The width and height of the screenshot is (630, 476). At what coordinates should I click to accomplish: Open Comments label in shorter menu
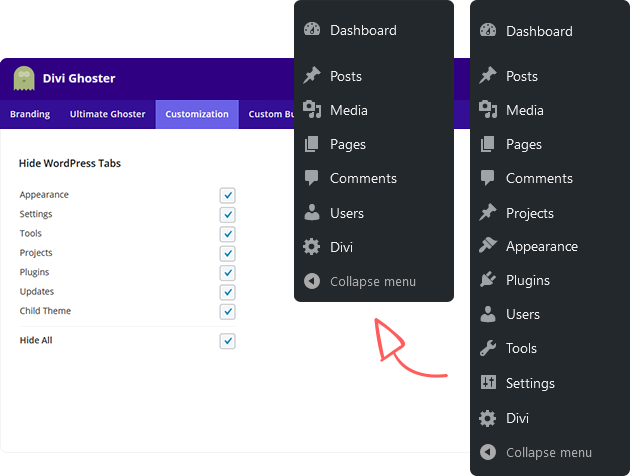(x=363, y=178)
